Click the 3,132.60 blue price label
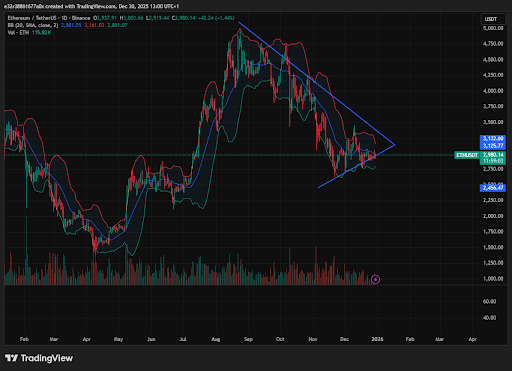Screen dimensions: 512x371 tap(493, 138)
